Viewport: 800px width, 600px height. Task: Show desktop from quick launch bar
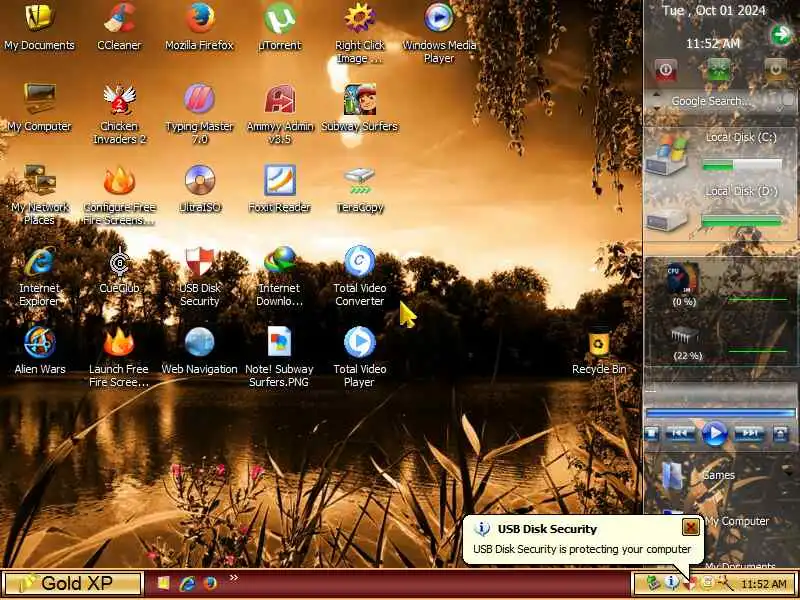click(163, 583)
